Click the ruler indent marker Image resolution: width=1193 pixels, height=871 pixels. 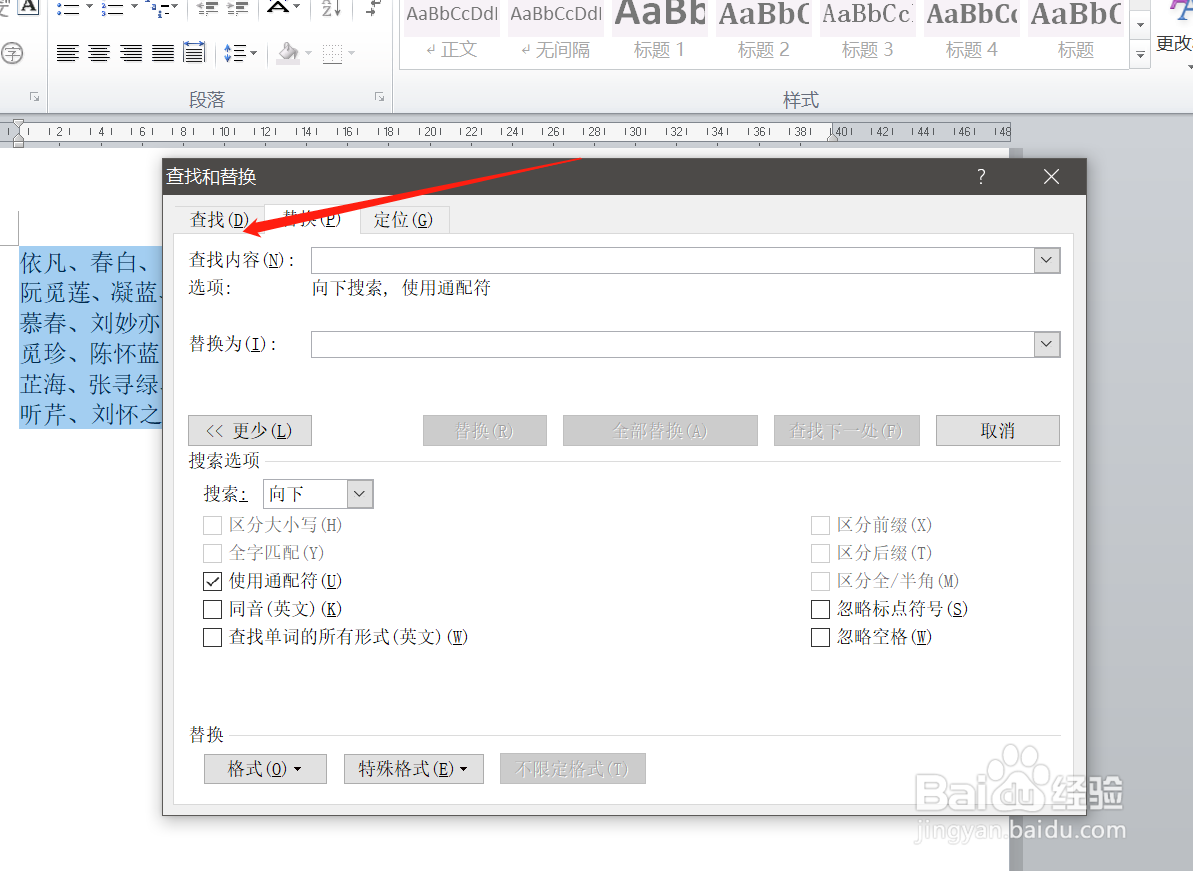click(x=18, y=132)
